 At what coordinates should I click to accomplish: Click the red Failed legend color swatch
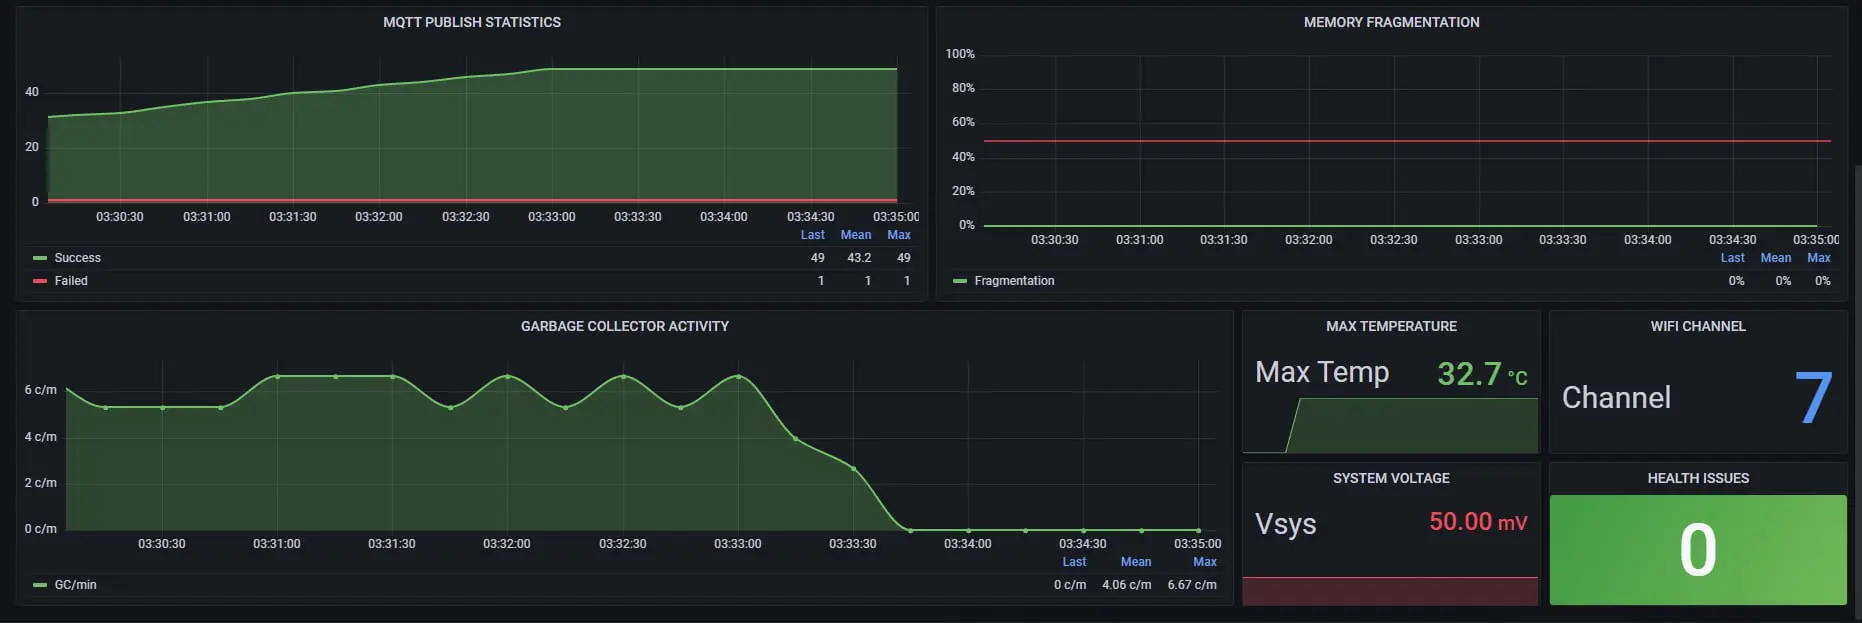point(40,281)
